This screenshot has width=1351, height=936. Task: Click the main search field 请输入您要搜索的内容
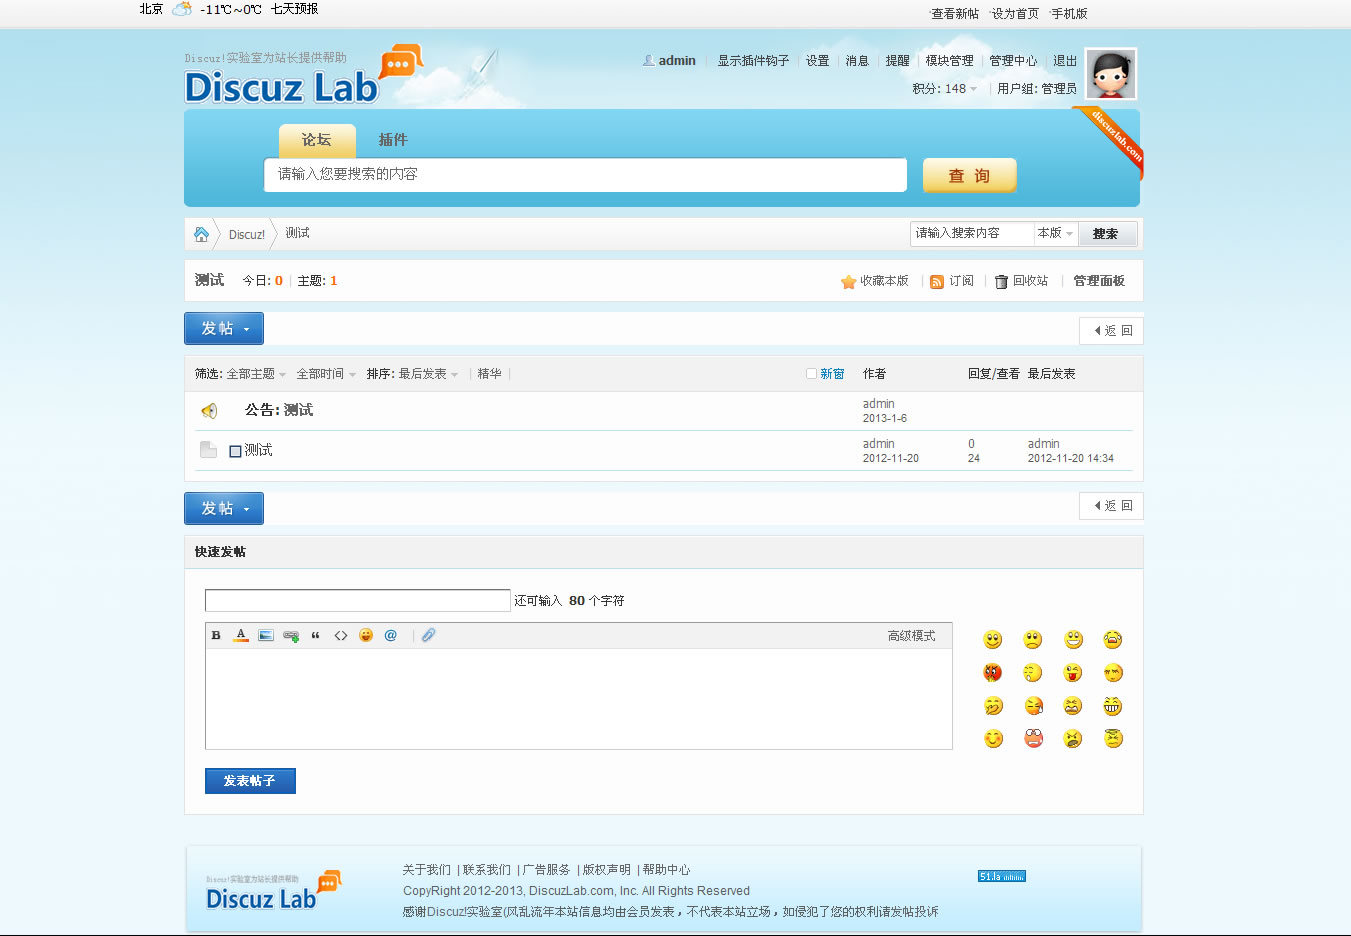585,174
